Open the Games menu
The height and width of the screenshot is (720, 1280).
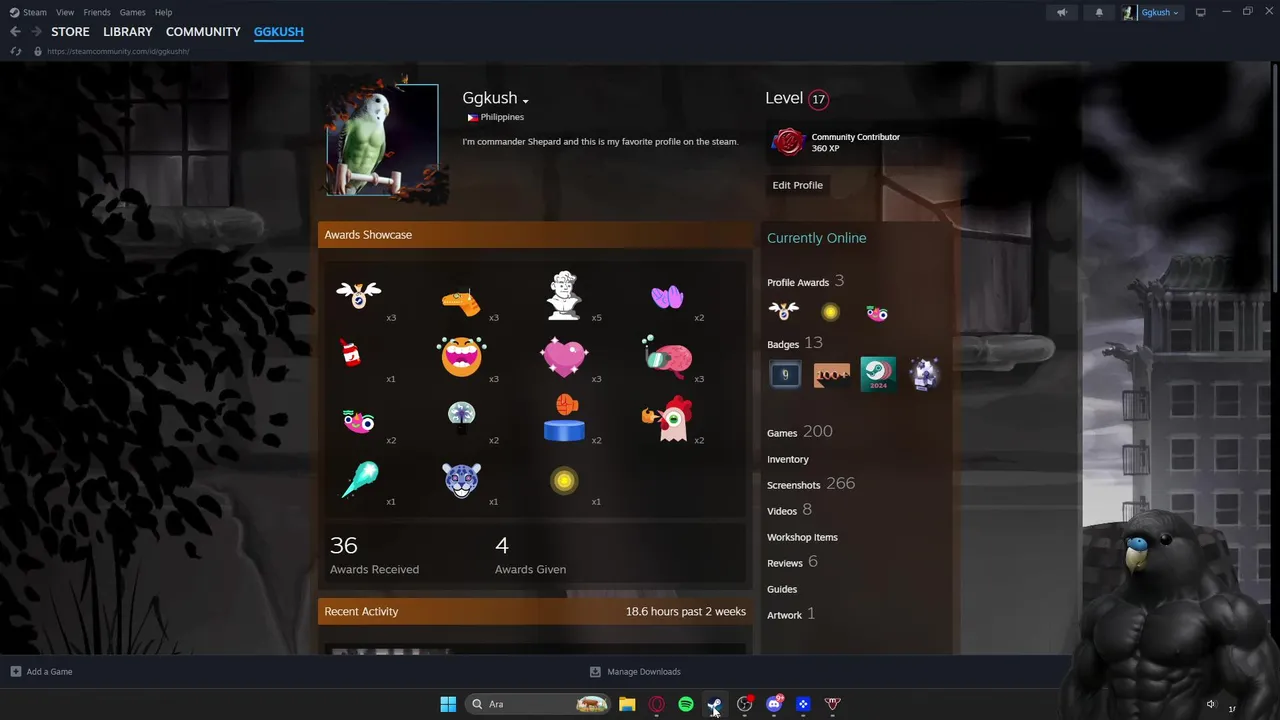(x=132, y=12)
